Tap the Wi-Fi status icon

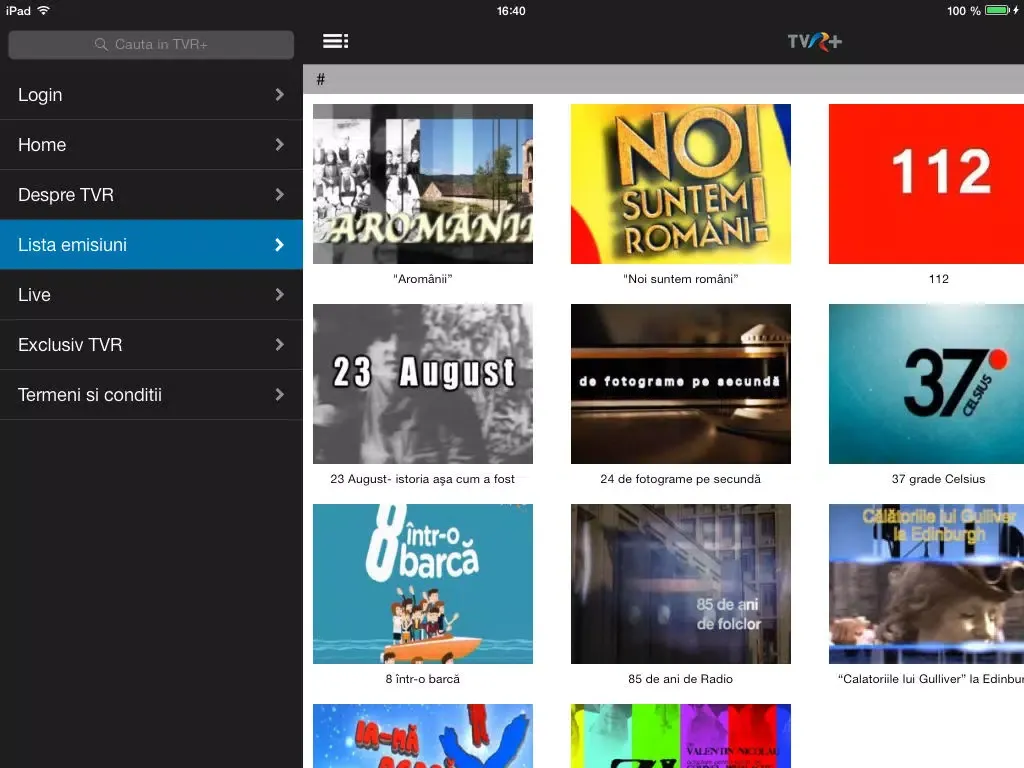click(x=44, y=10)
